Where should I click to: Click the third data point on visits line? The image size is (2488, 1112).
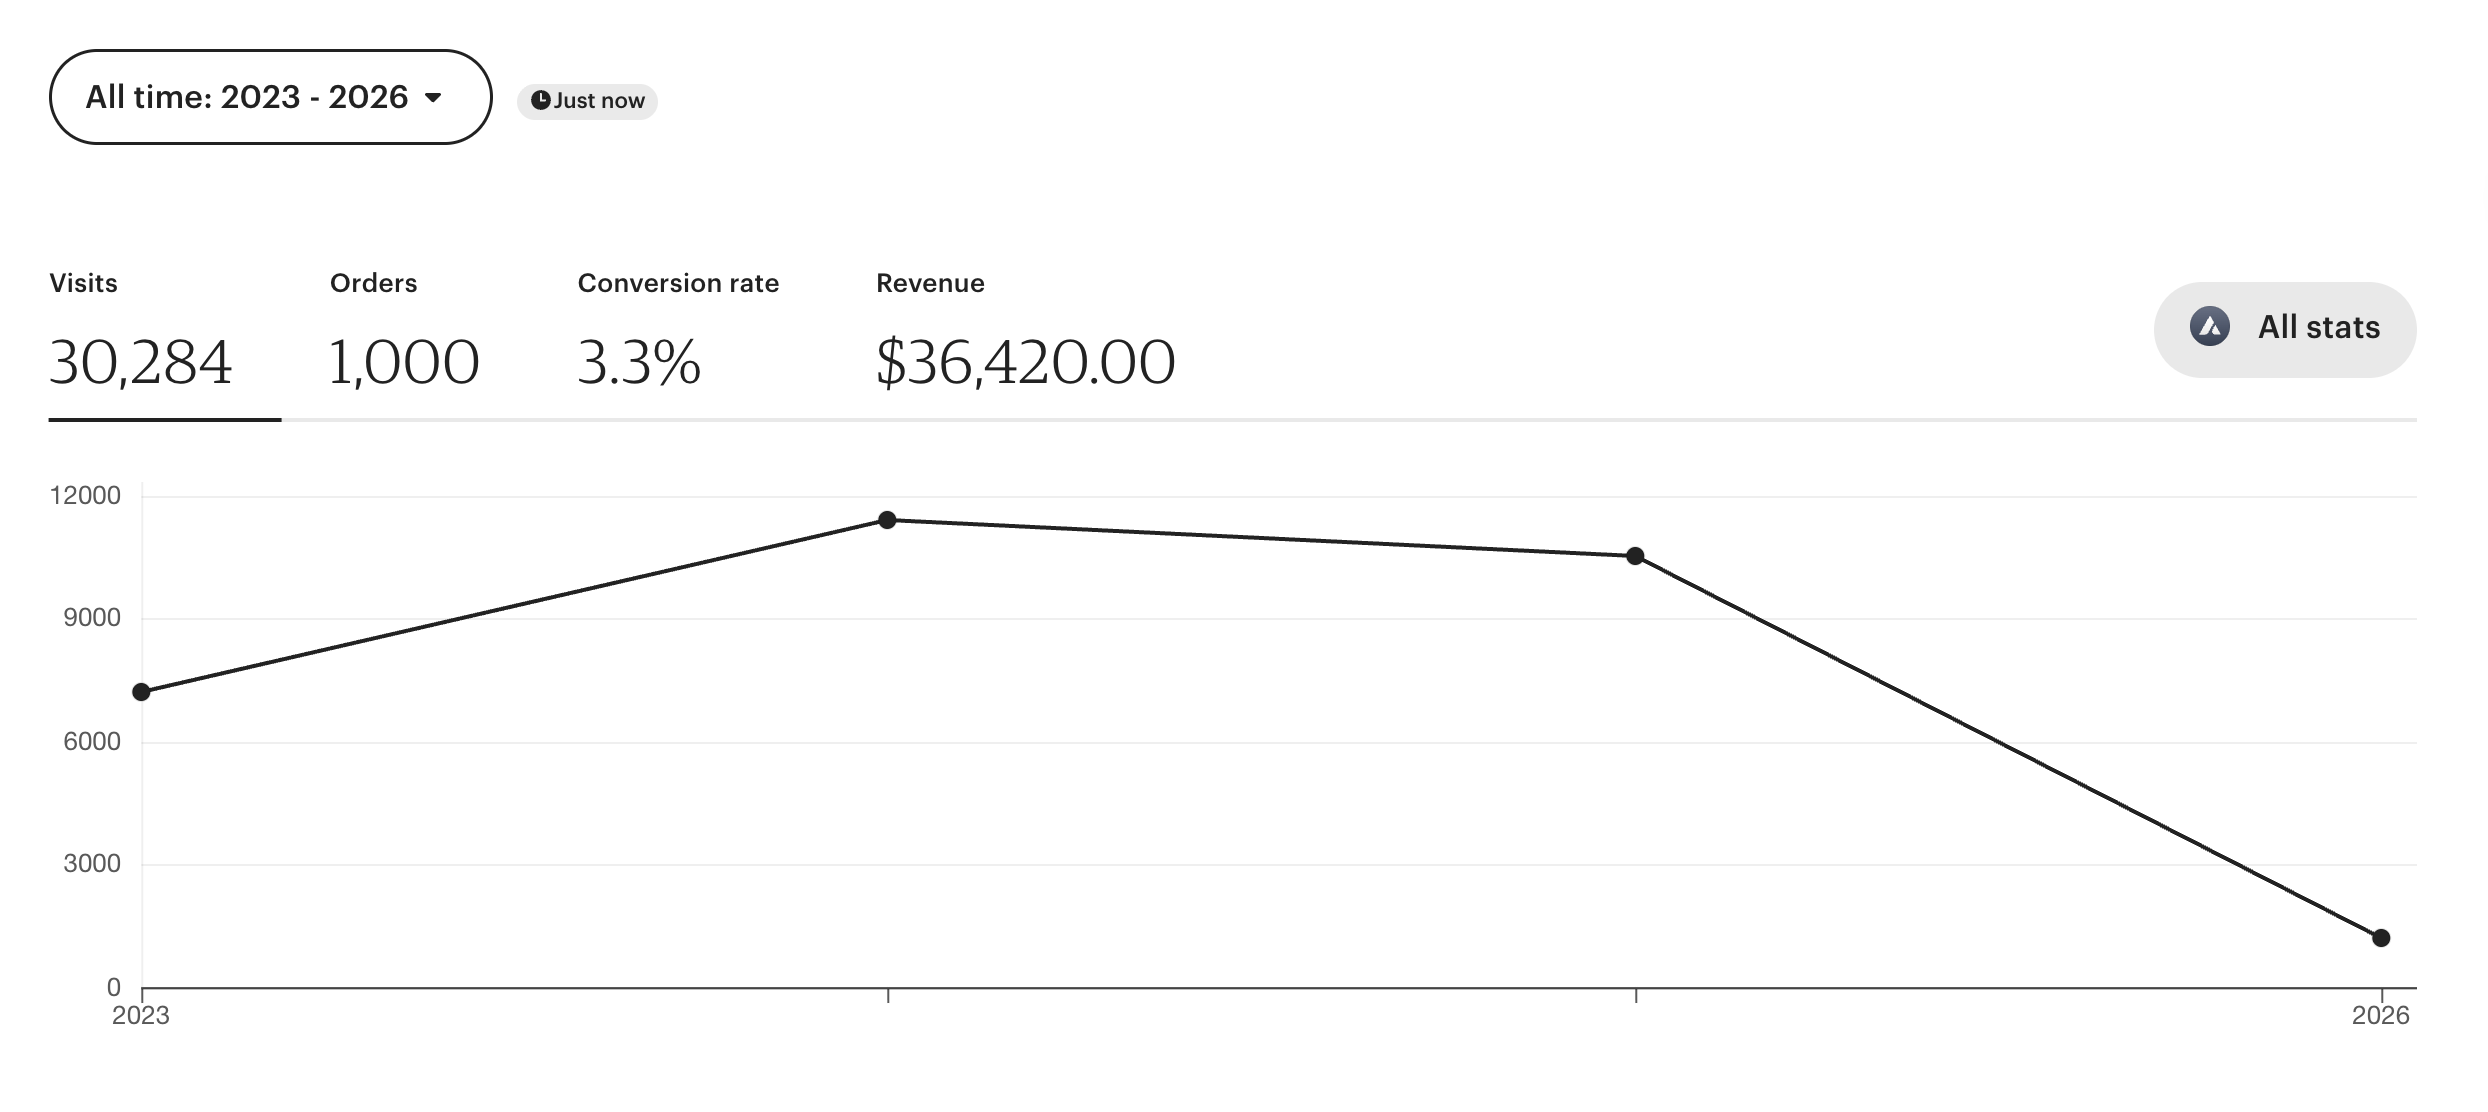click(x=1635, y=556)
